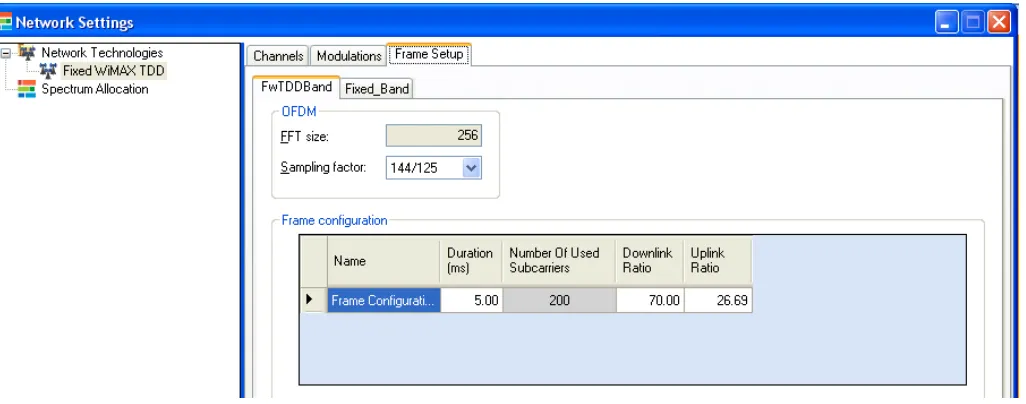Click the FFT size field showing 256

(434, 136)
